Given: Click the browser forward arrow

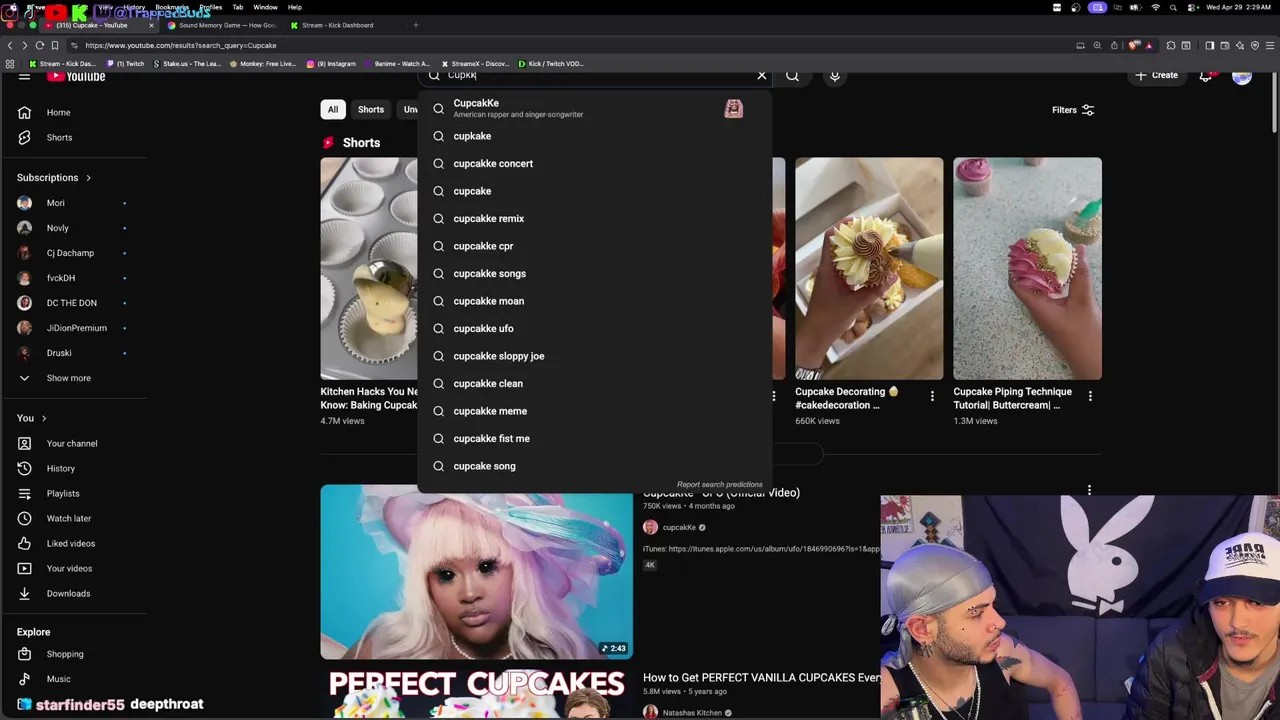Looking at the screenshot, I should coord(24,45).
